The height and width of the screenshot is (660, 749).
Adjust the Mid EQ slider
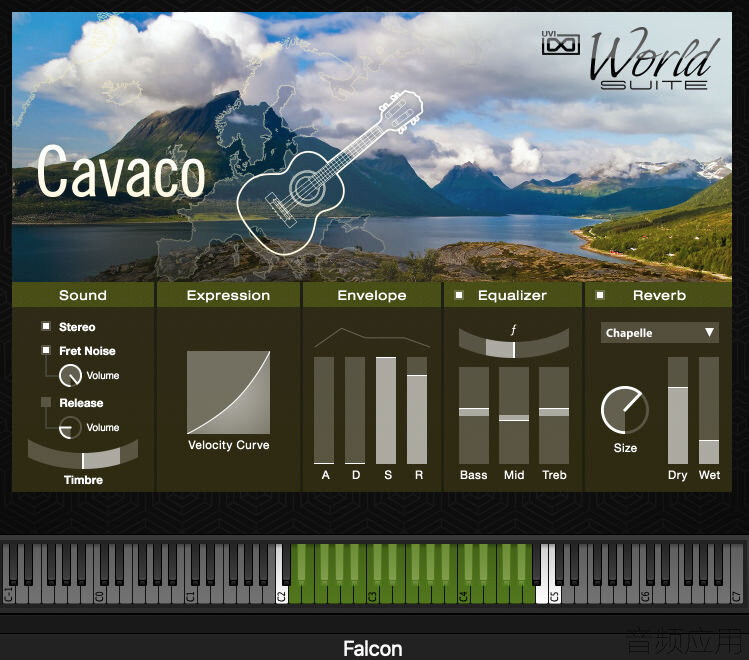coord(514,415)
